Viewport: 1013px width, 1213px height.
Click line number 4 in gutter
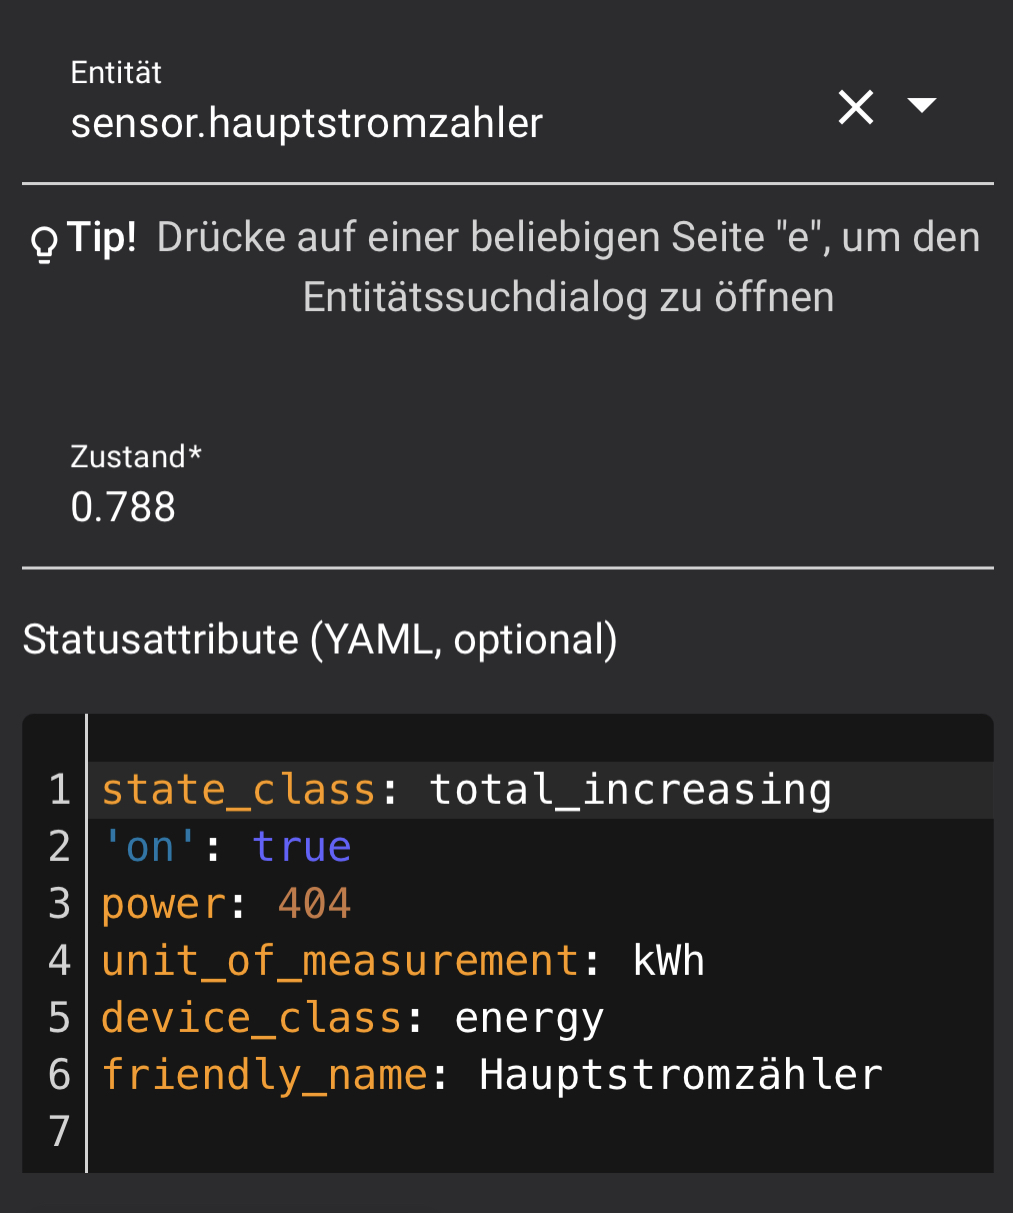click(x=59, y=961)
